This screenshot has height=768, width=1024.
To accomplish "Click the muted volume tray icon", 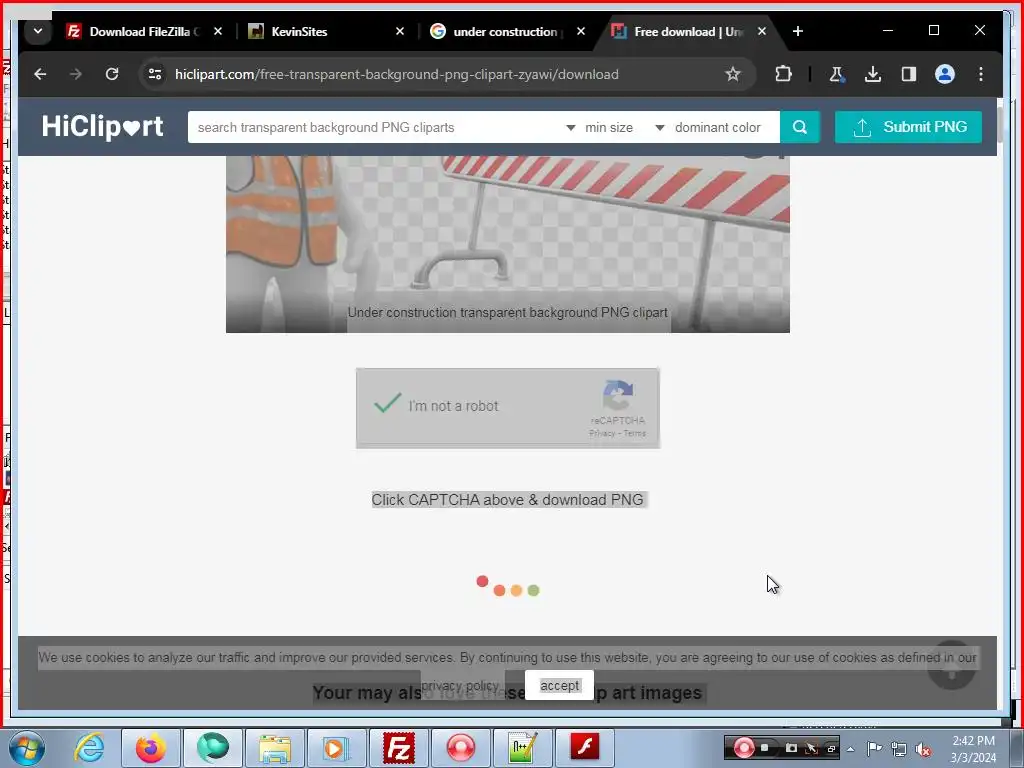I will pyautogui.click(x=923, y=750).
